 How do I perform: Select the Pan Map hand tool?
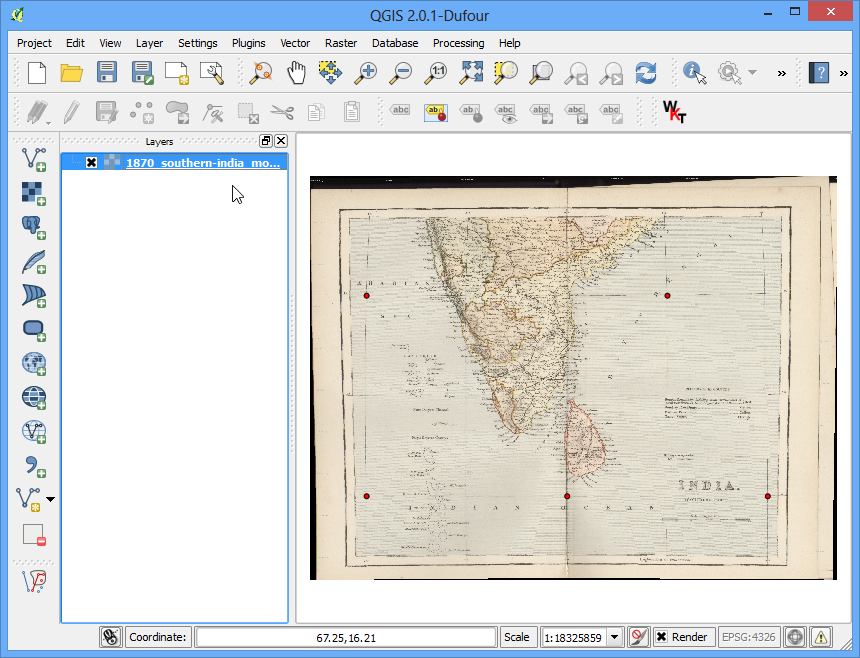click(296, 73)
